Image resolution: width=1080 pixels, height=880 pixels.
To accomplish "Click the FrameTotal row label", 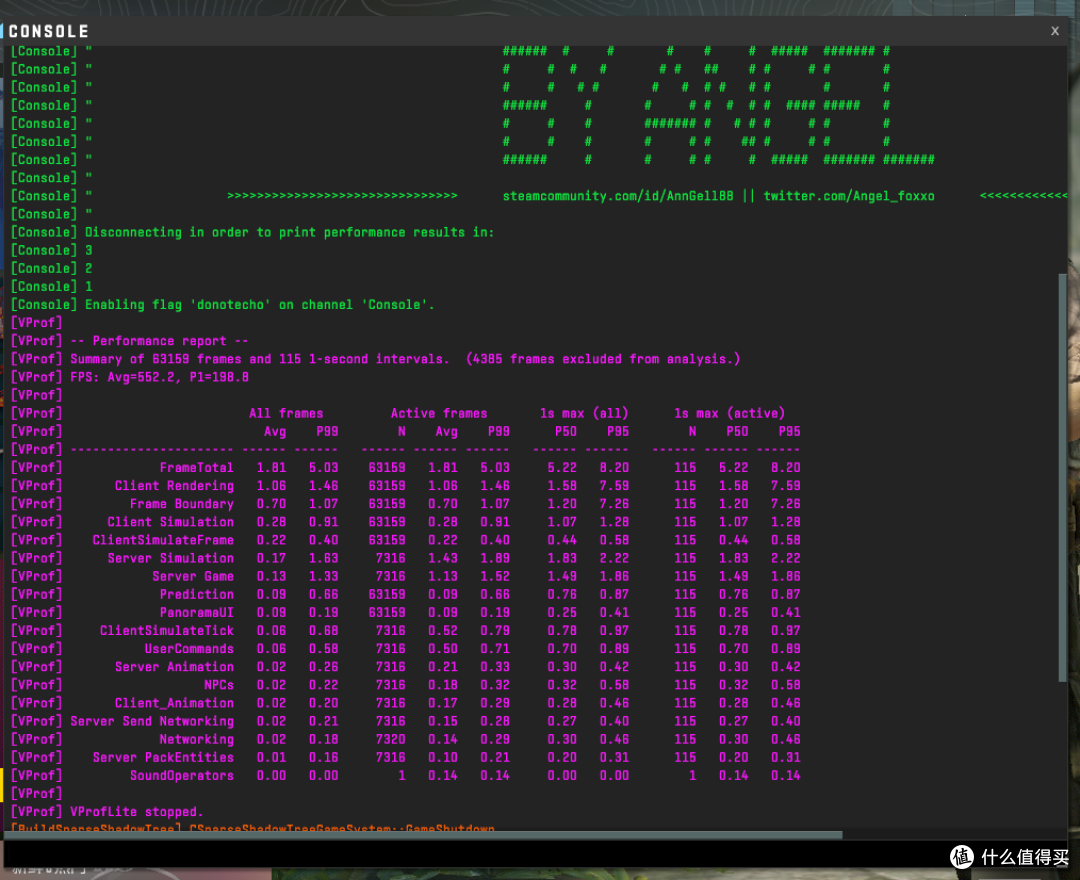I will pos(196,468).
